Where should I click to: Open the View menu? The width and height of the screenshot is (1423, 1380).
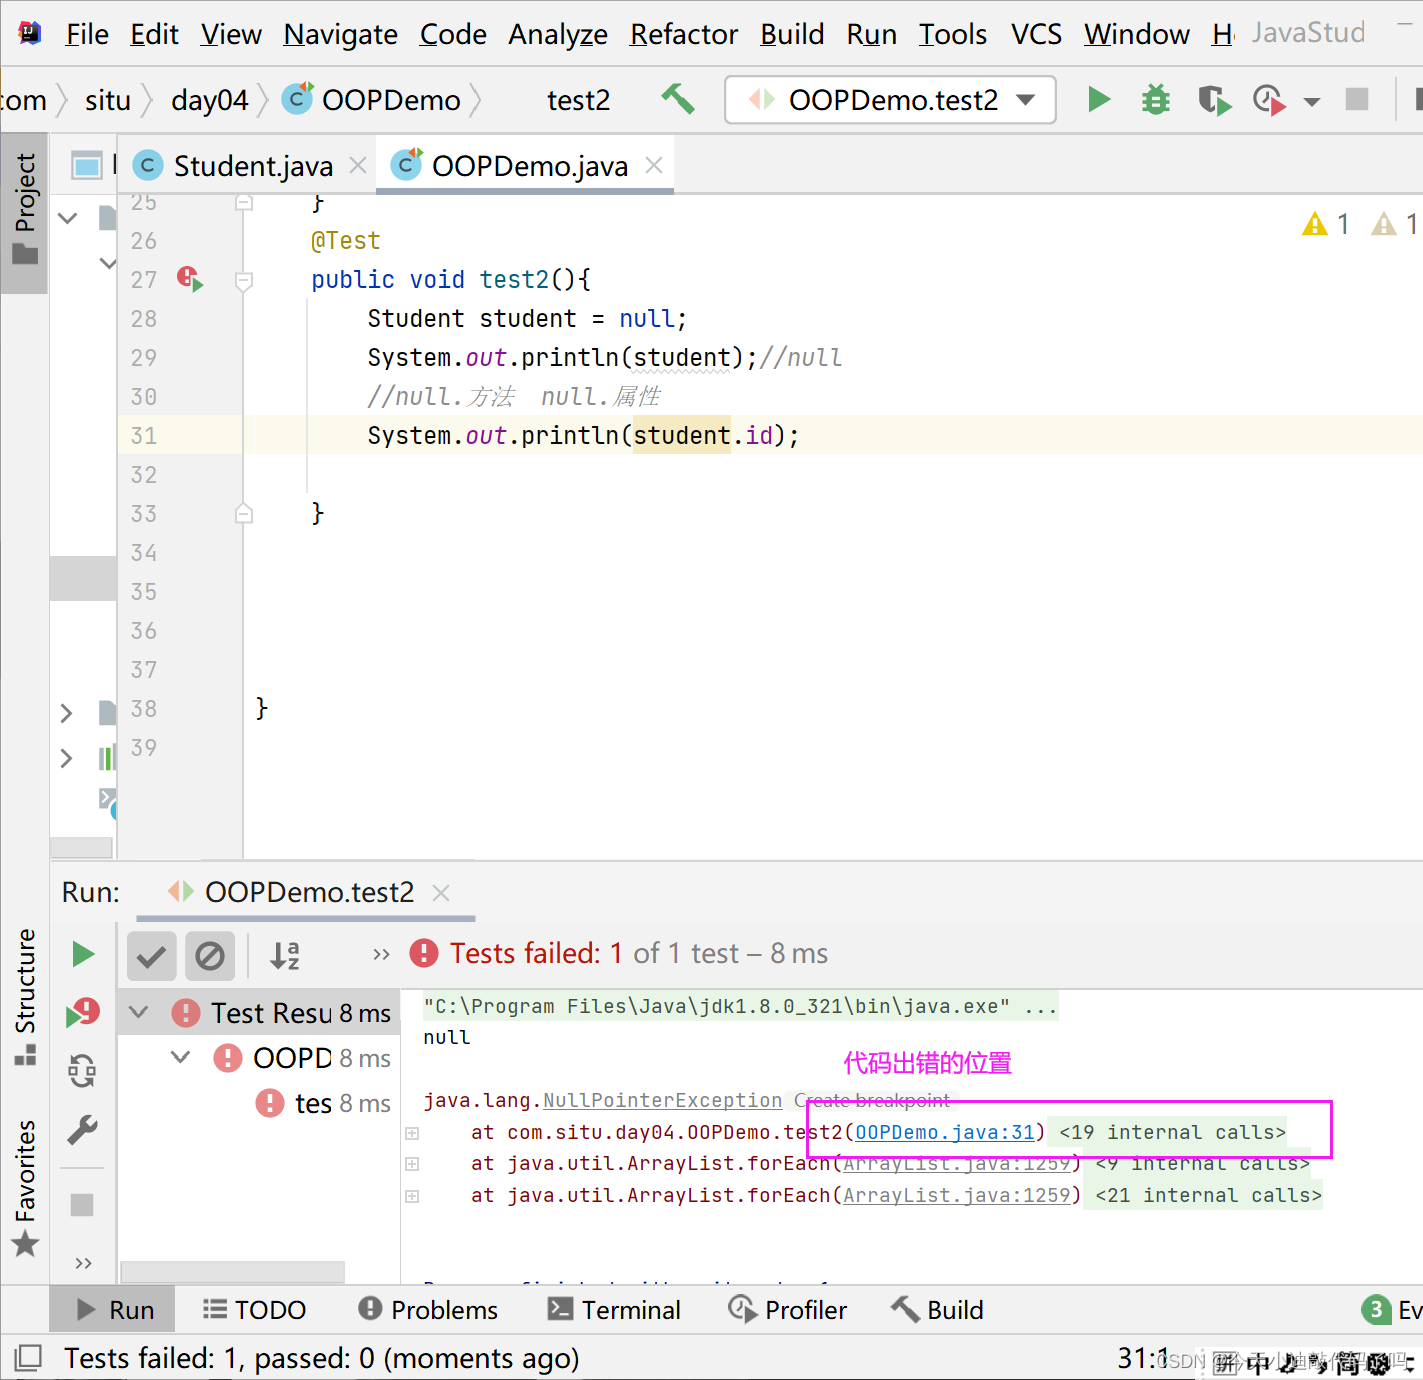(231, 34)
